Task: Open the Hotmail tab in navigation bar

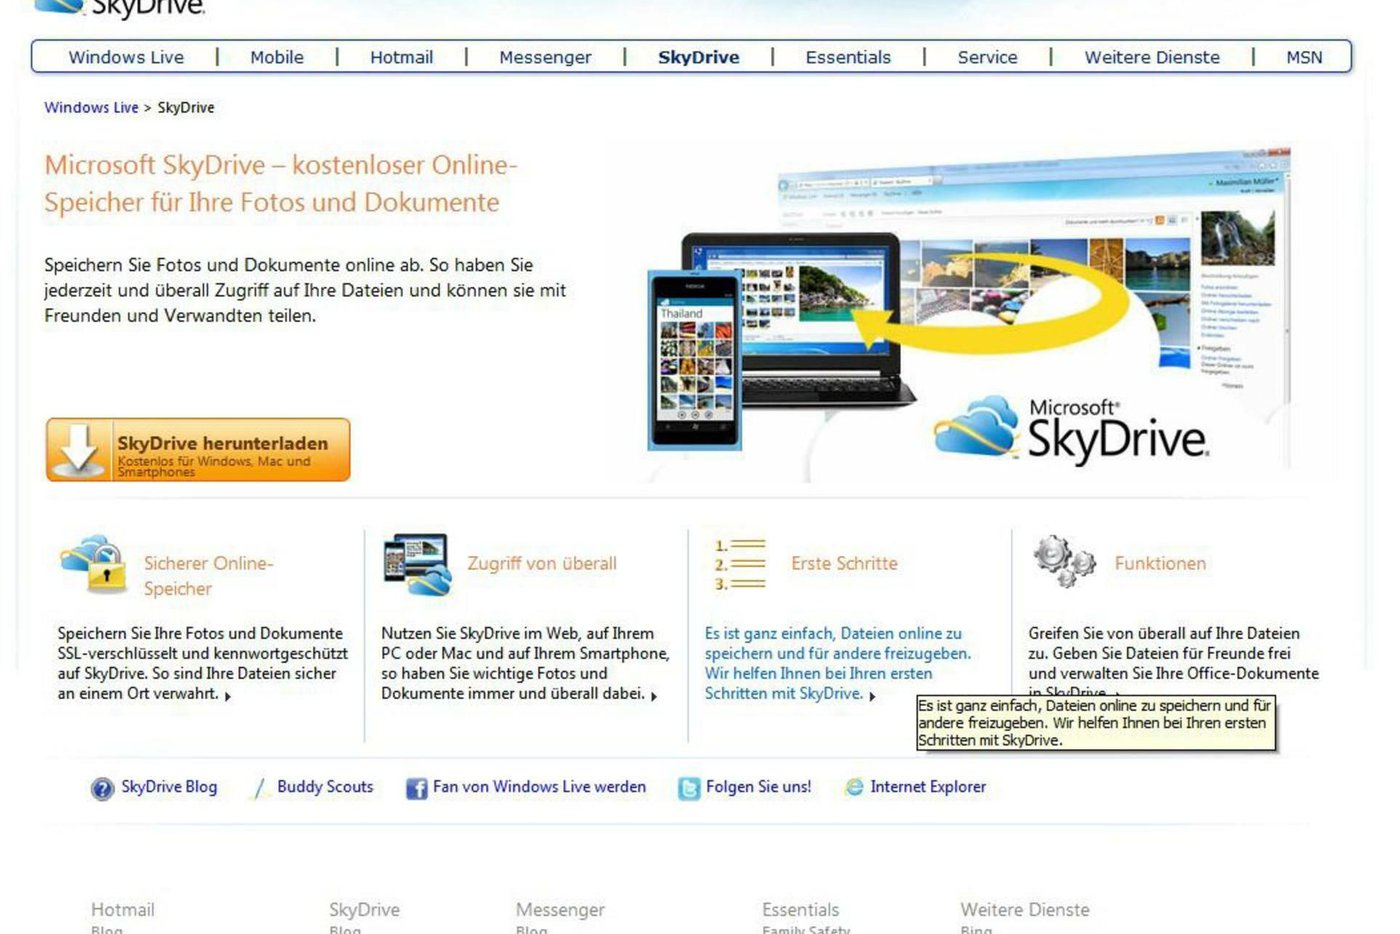Action: [401, 58]
